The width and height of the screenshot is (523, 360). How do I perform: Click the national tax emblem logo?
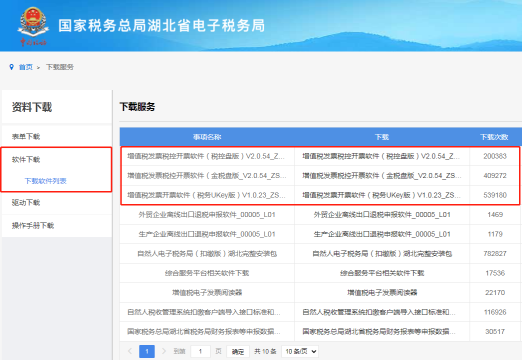click(33, 26)
